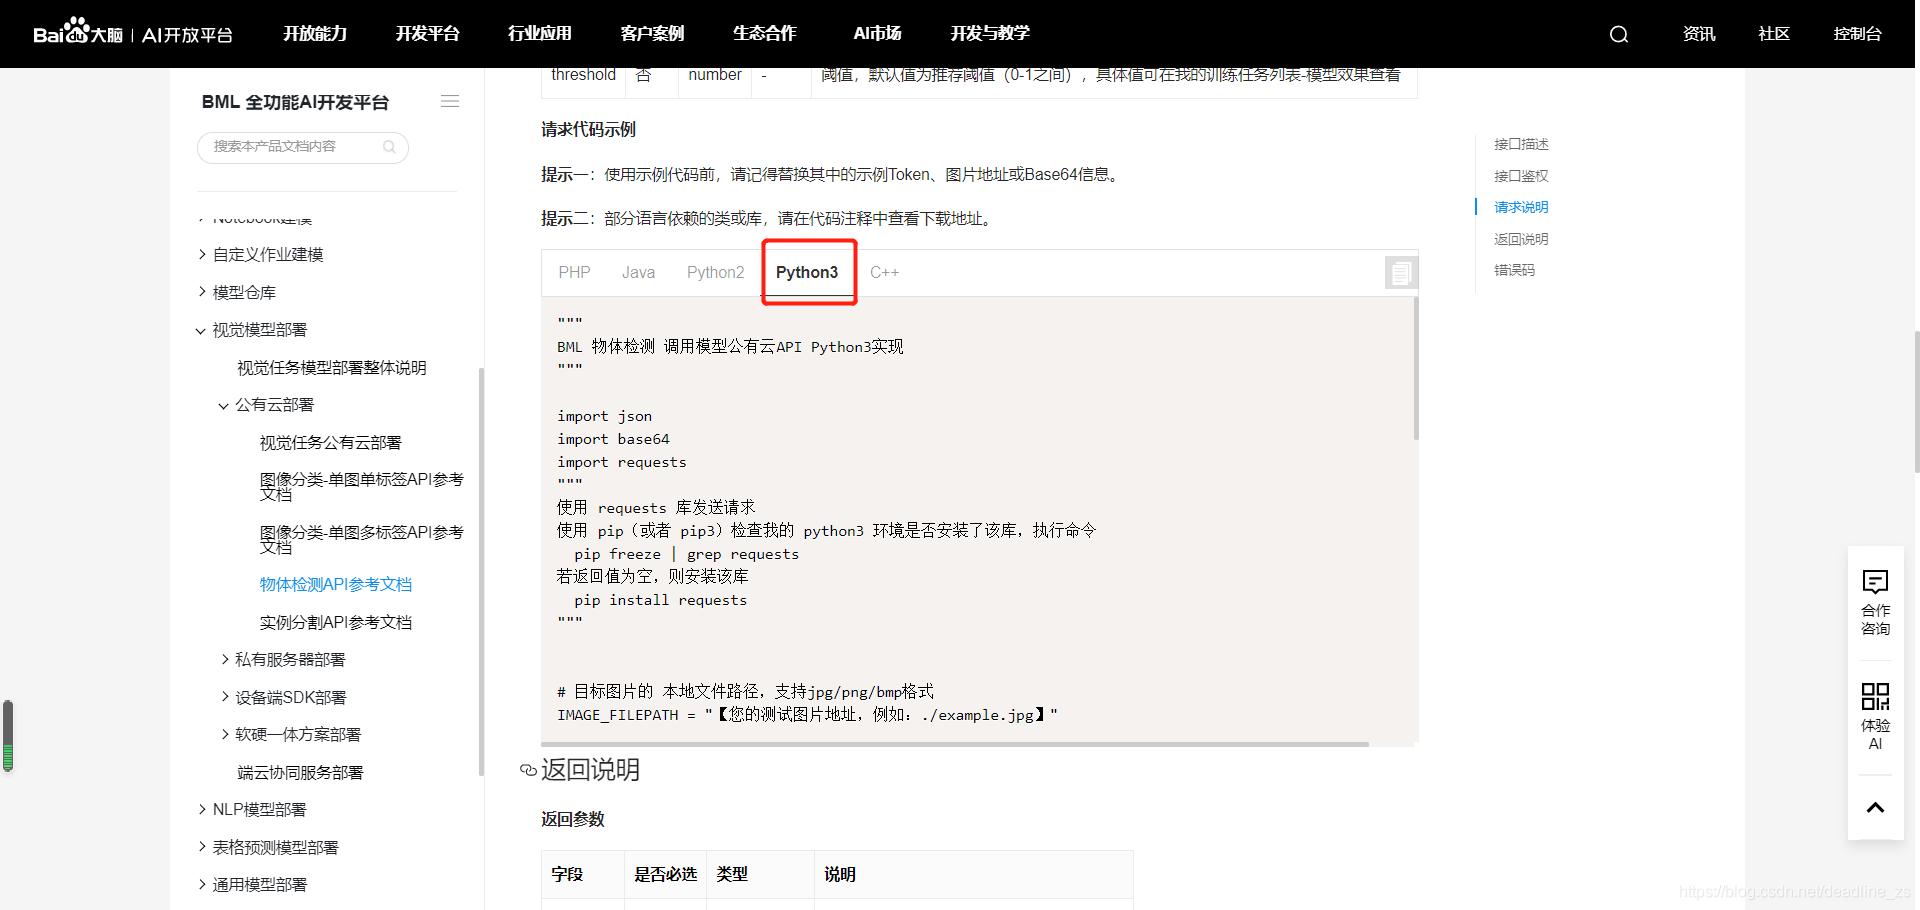
Task: Jump to 接口描述 in page outline
Action: 1521,144
